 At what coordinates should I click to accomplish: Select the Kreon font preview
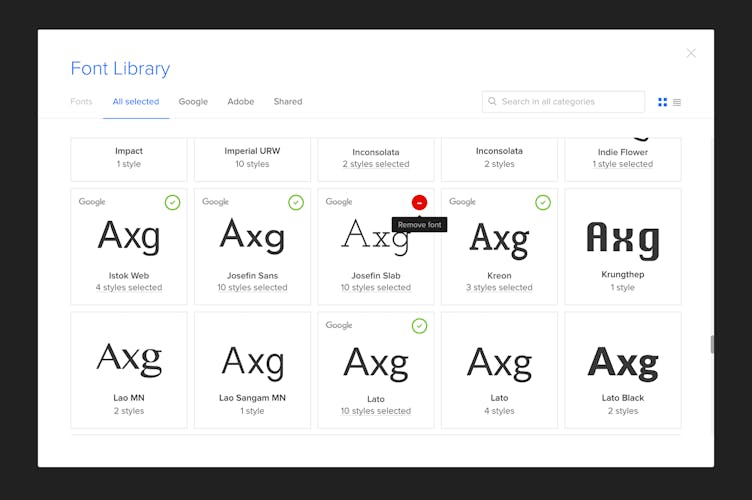coord(499,240)
